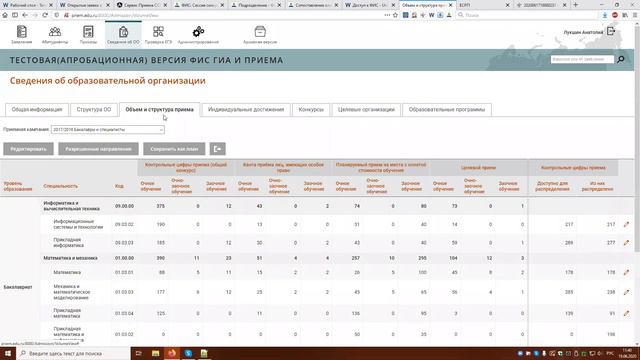Click the code cell 09.03.02
The image size is (640, 360).
[124, 224]
